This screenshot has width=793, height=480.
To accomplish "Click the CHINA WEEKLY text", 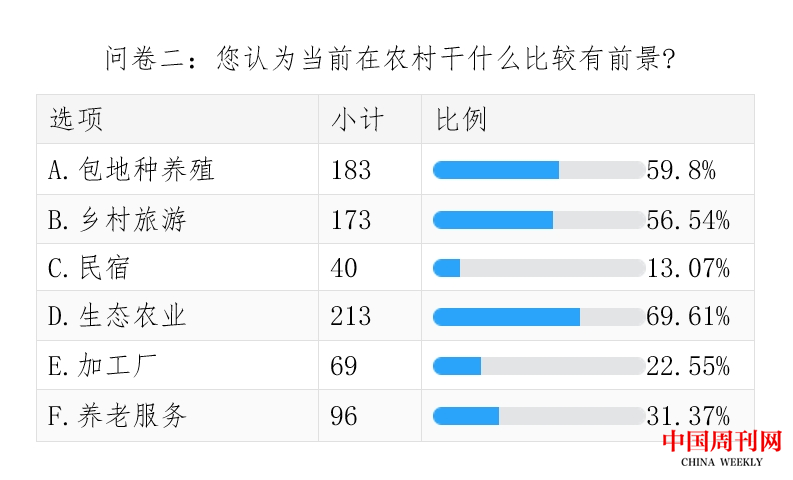I will [x=721, y=462].
